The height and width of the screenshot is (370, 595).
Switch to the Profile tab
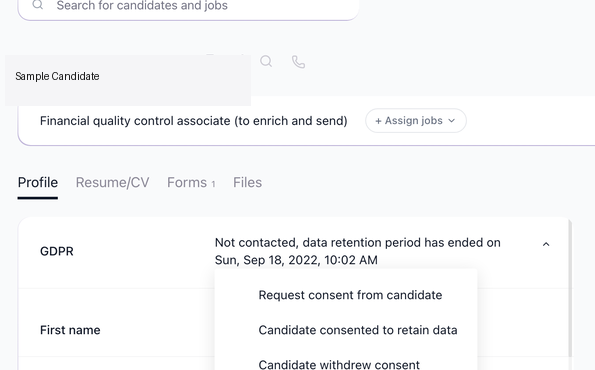click(38, 183)
